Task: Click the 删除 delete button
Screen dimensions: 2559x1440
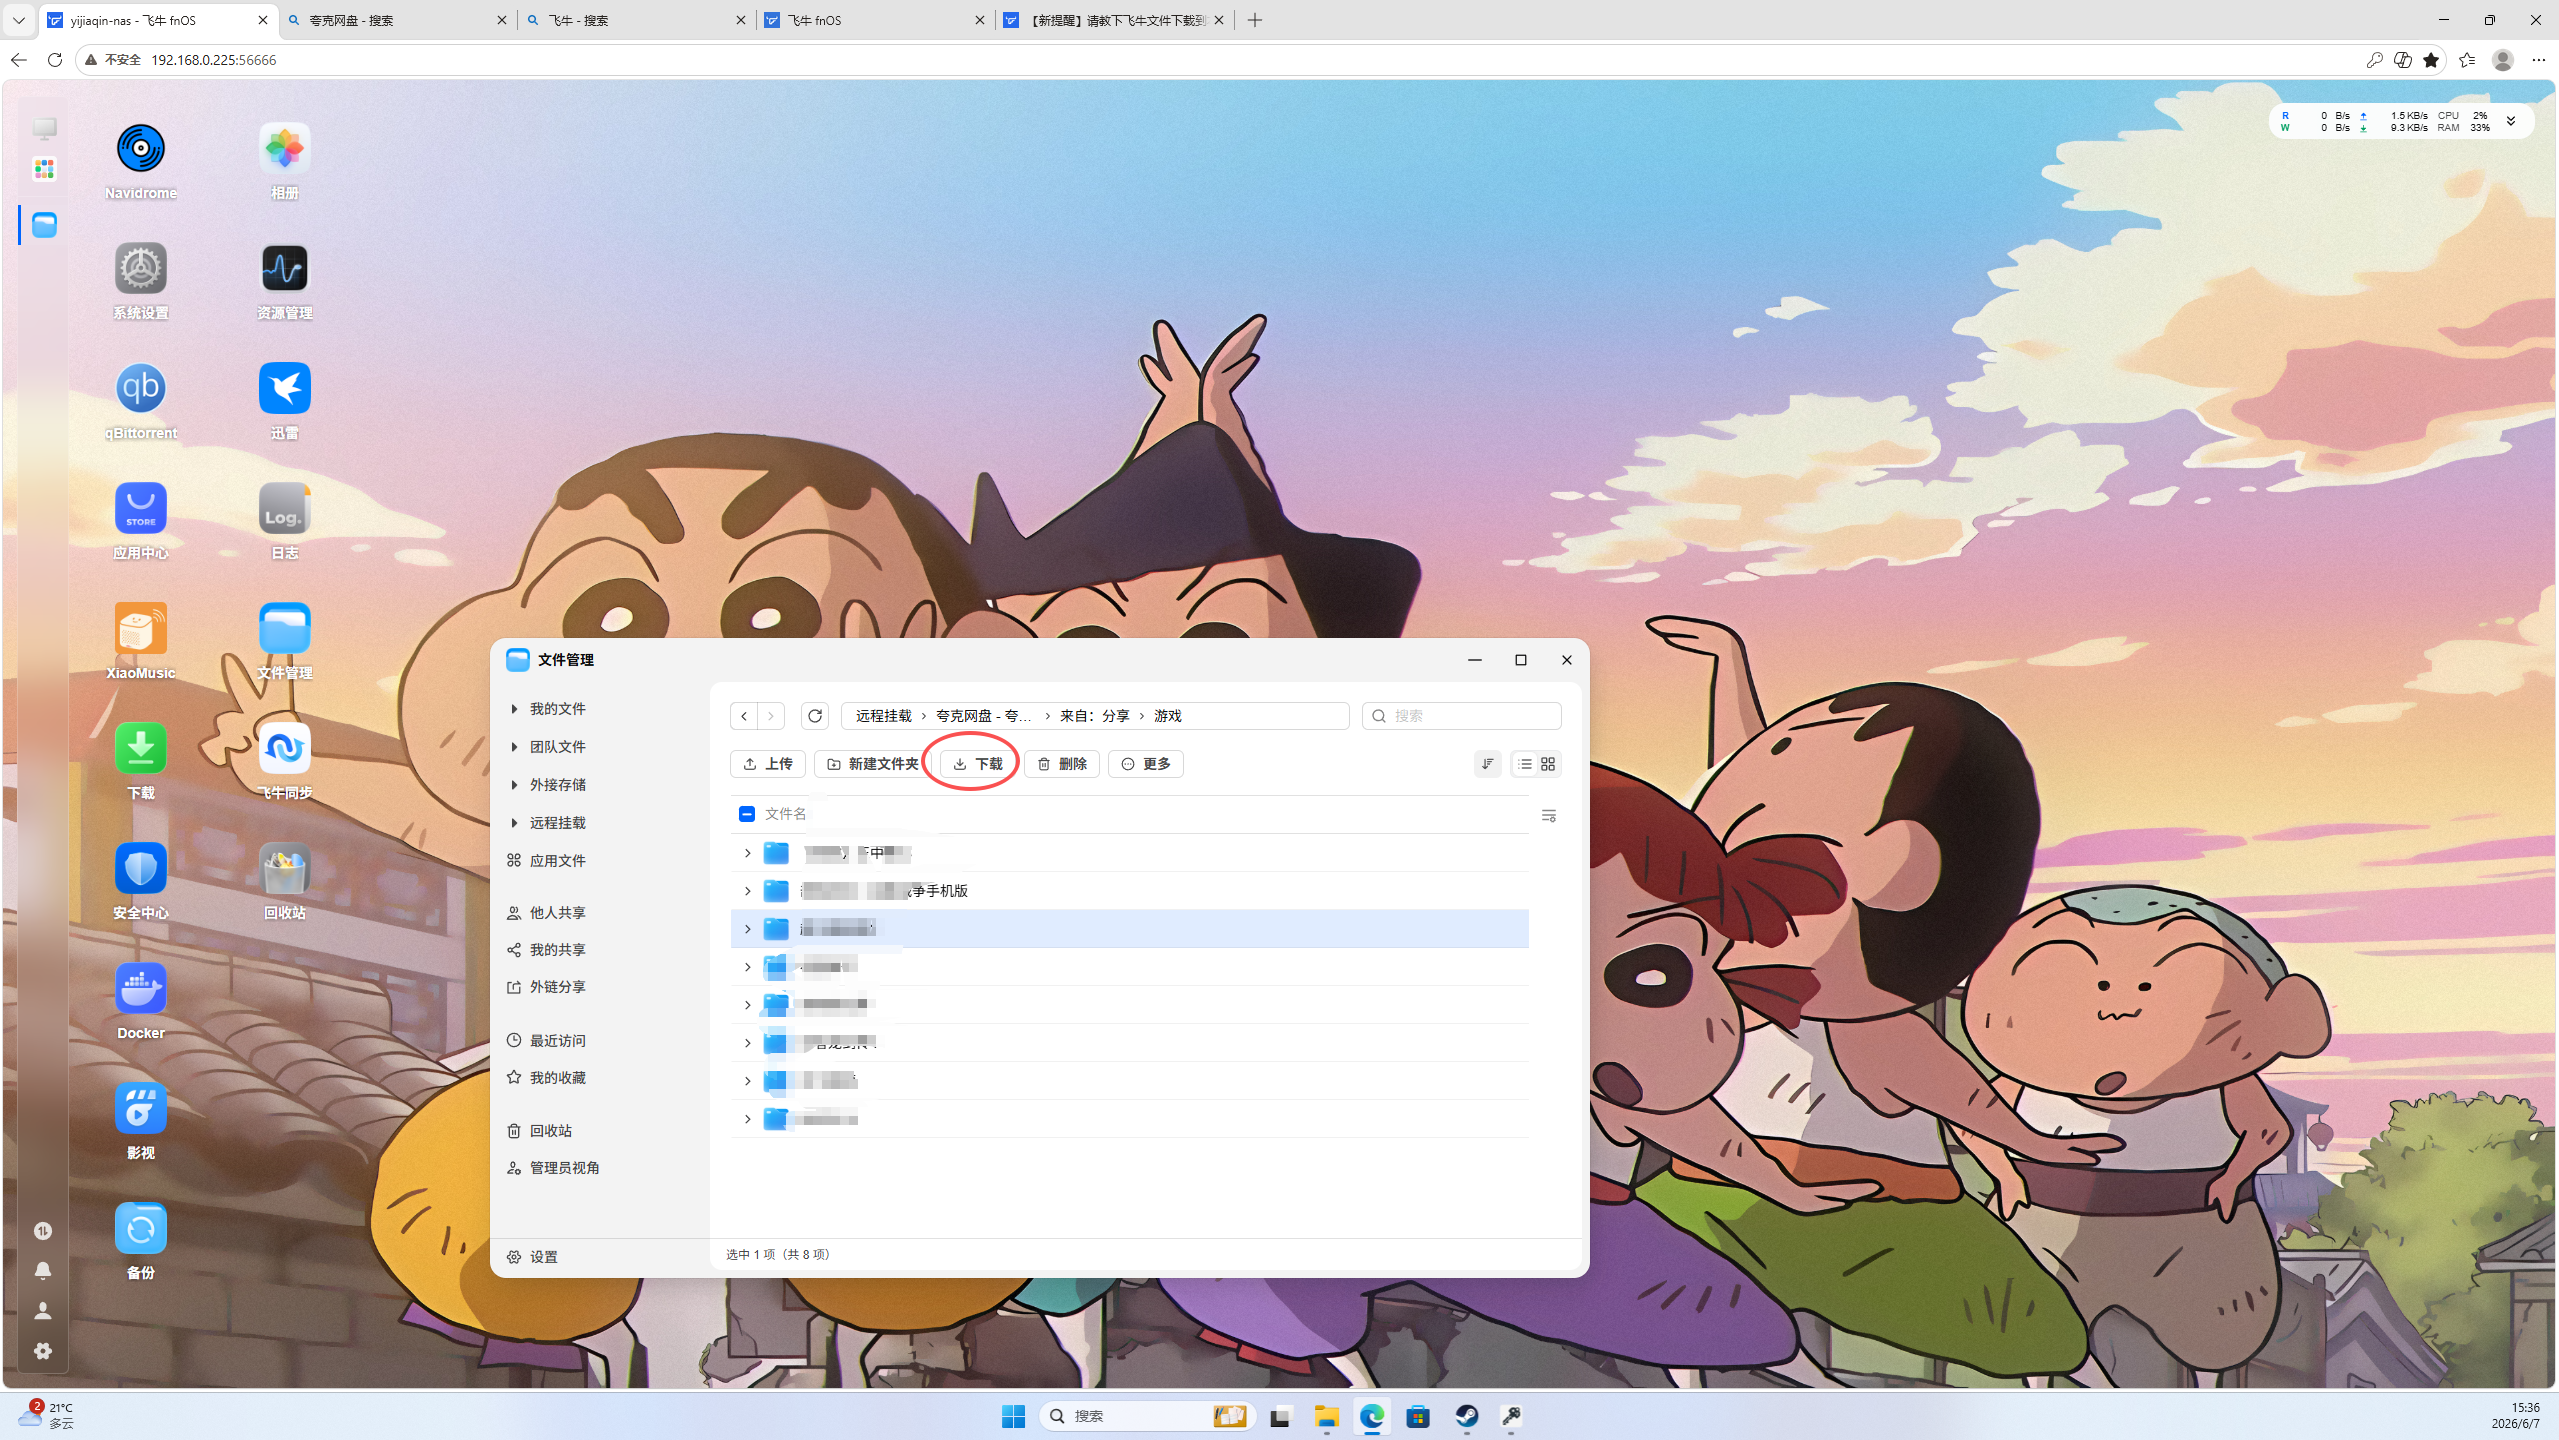Action: (x=1062, y=764)
